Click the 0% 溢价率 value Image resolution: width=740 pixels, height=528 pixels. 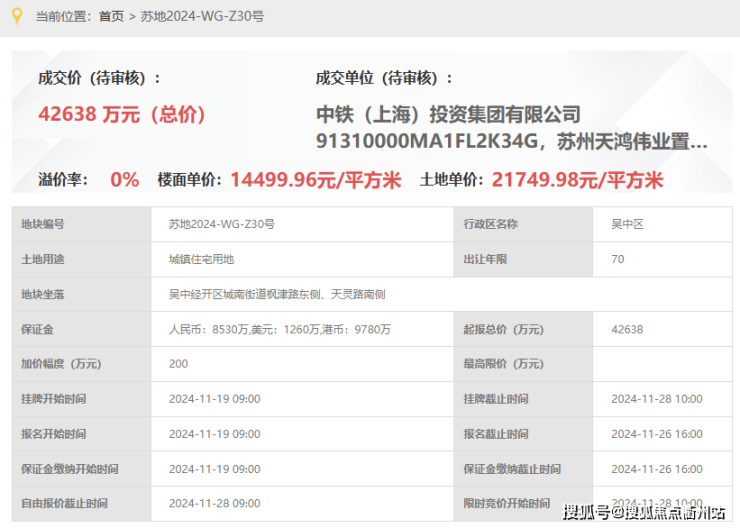125,180
